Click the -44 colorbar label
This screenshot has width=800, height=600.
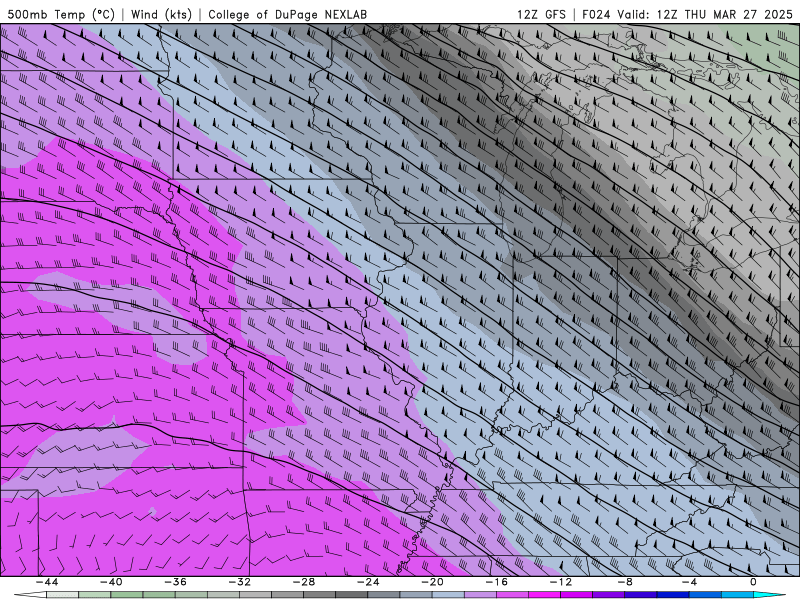[47, 582]
